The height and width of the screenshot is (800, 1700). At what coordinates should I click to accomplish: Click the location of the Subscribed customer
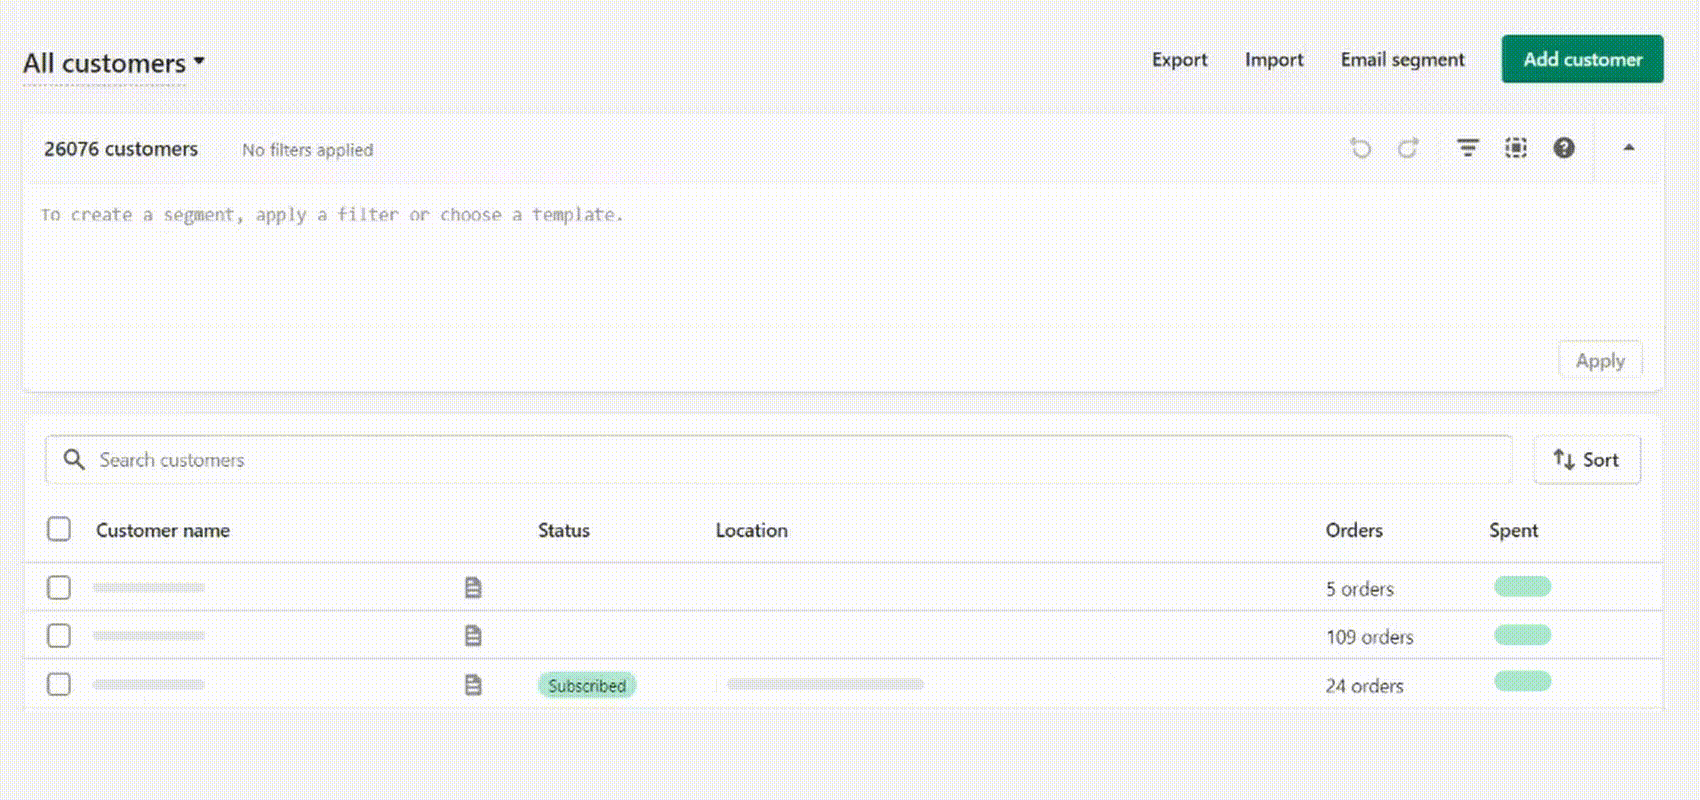tap(825, 684)
